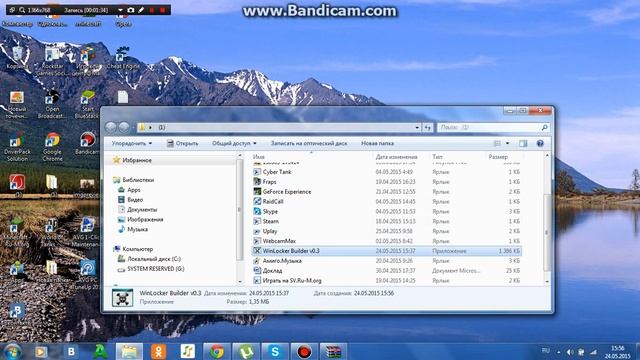Click the change view icon in Explorer toolbar

[x=497, y=143]
